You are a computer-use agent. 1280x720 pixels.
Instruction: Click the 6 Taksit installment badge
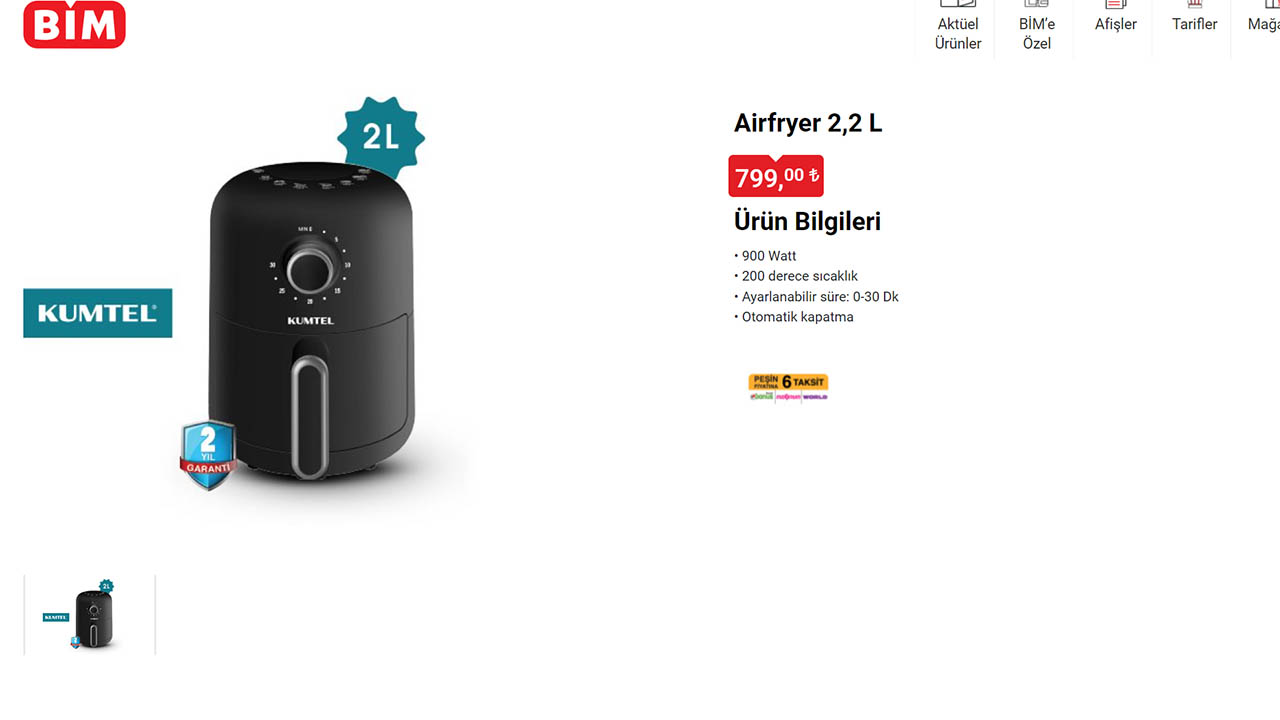coord(788,387)
